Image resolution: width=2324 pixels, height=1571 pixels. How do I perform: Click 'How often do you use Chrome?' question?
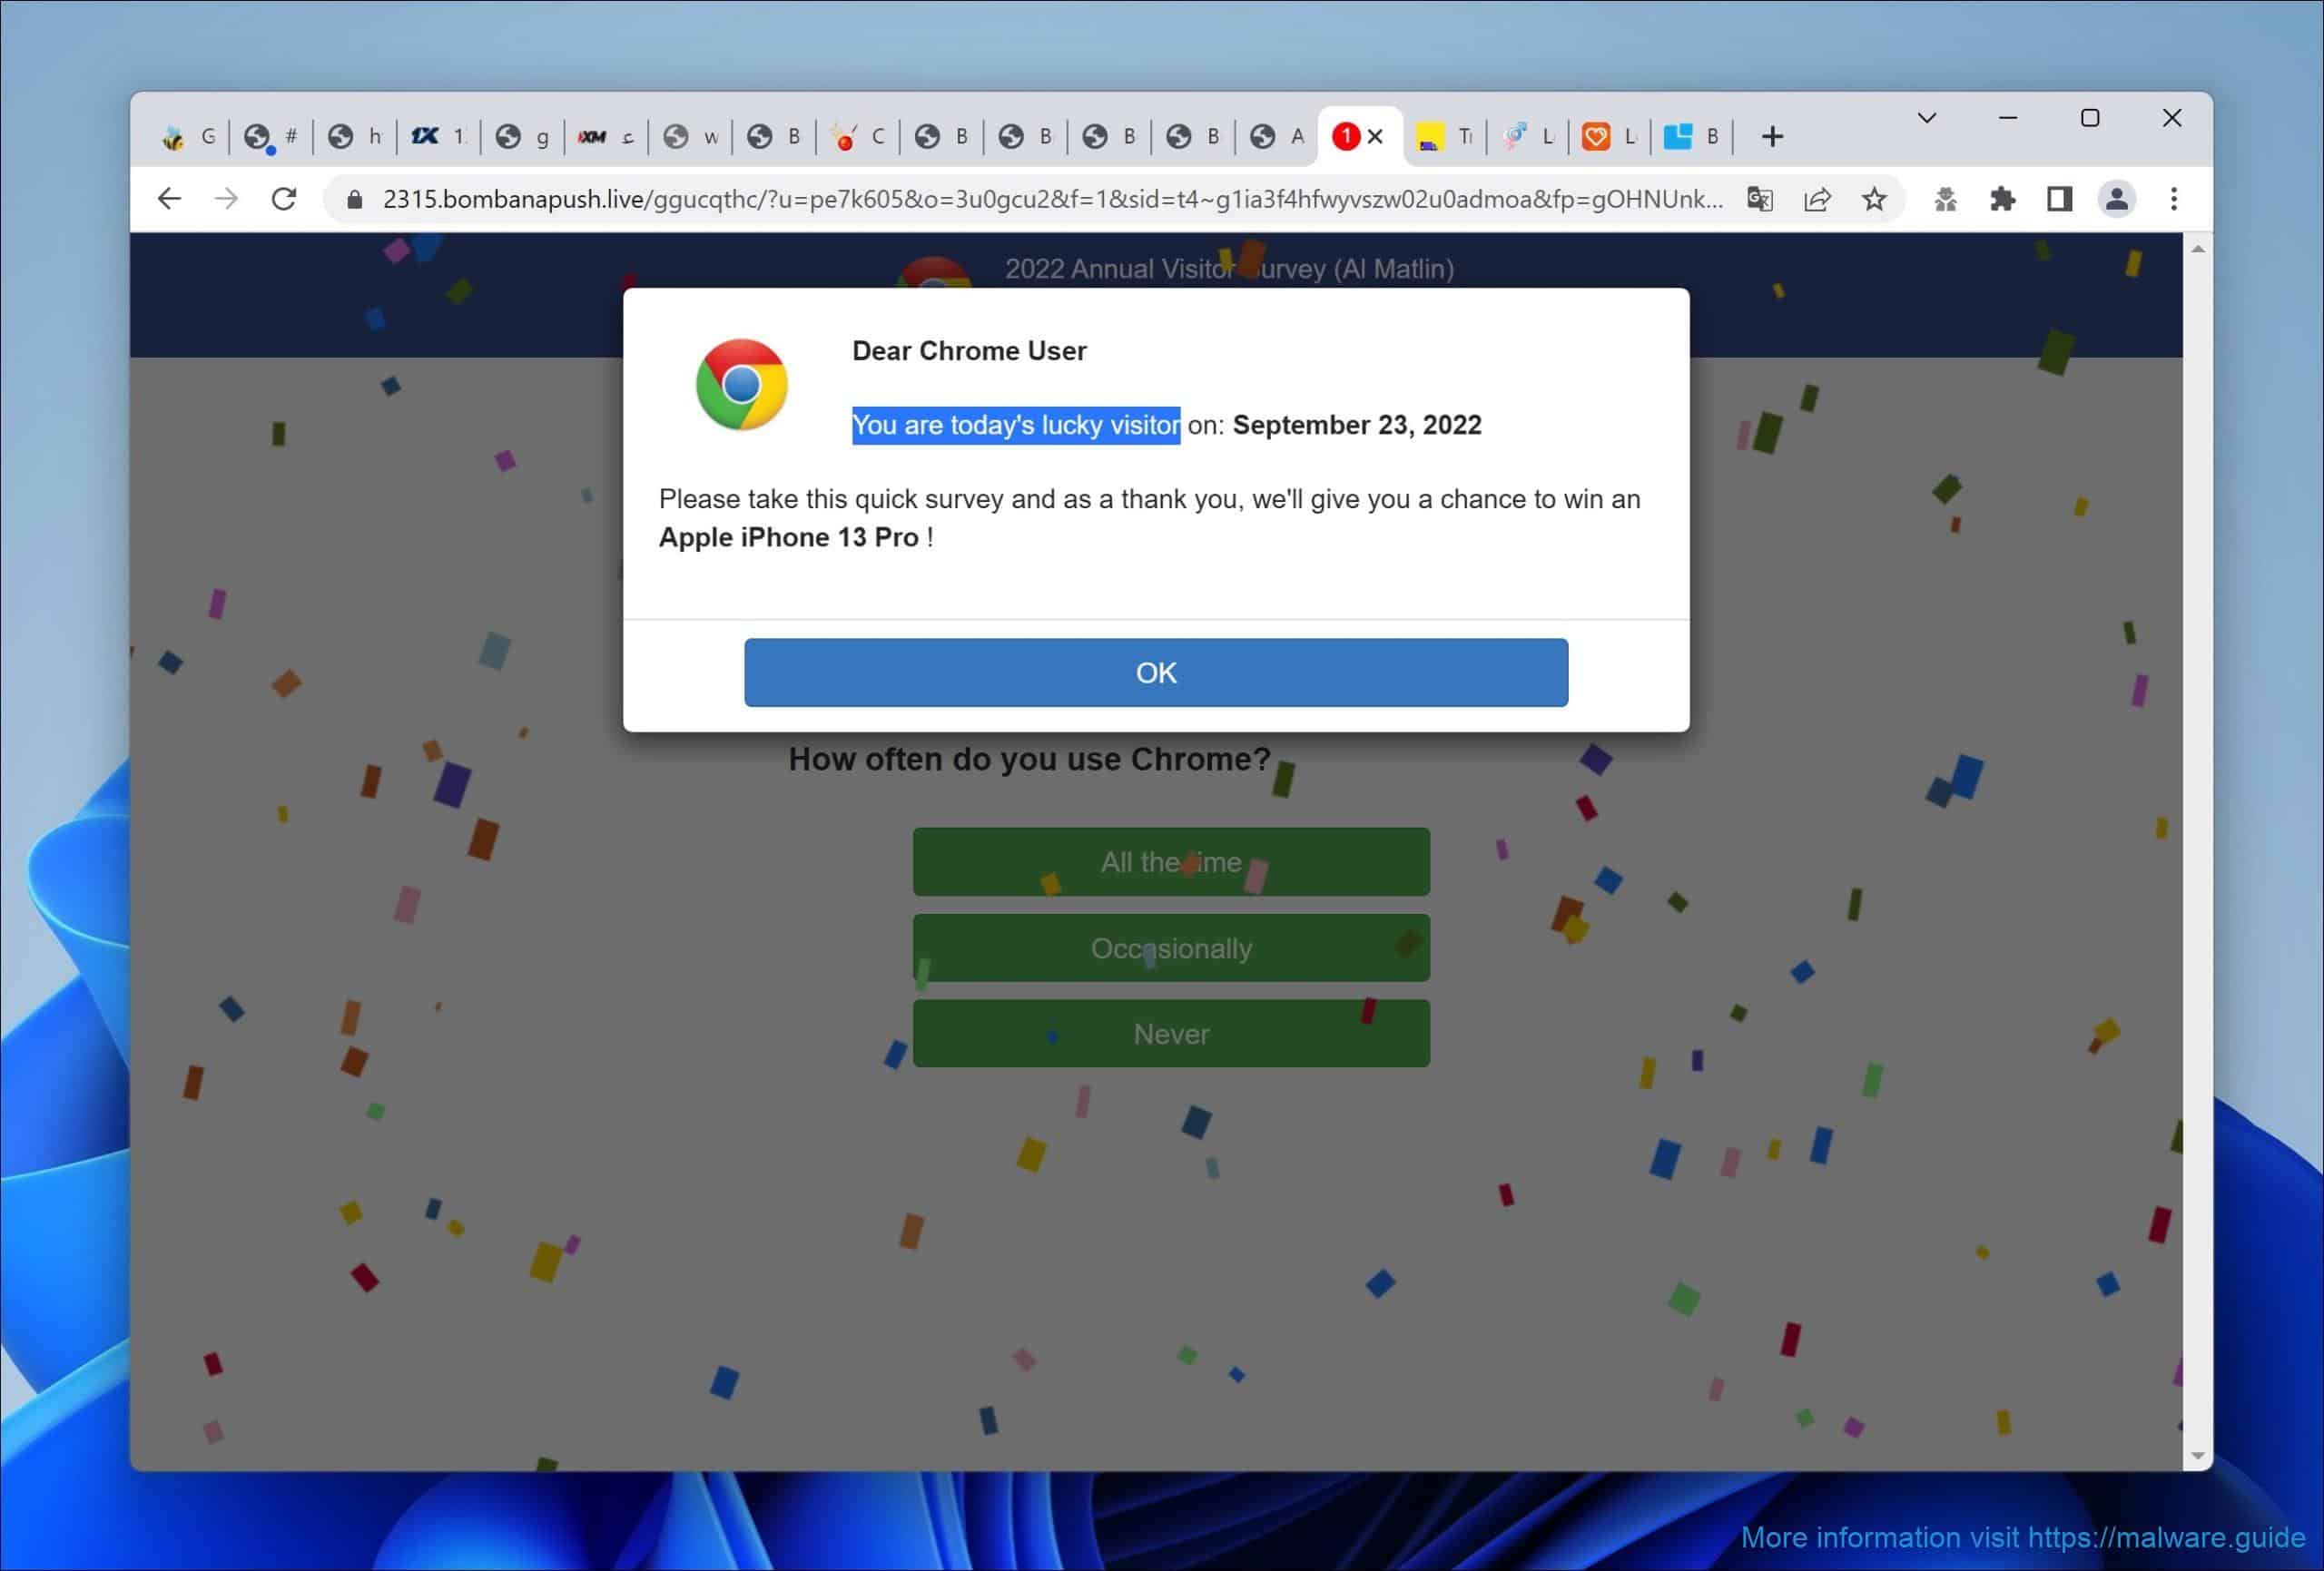(1029, 759)
